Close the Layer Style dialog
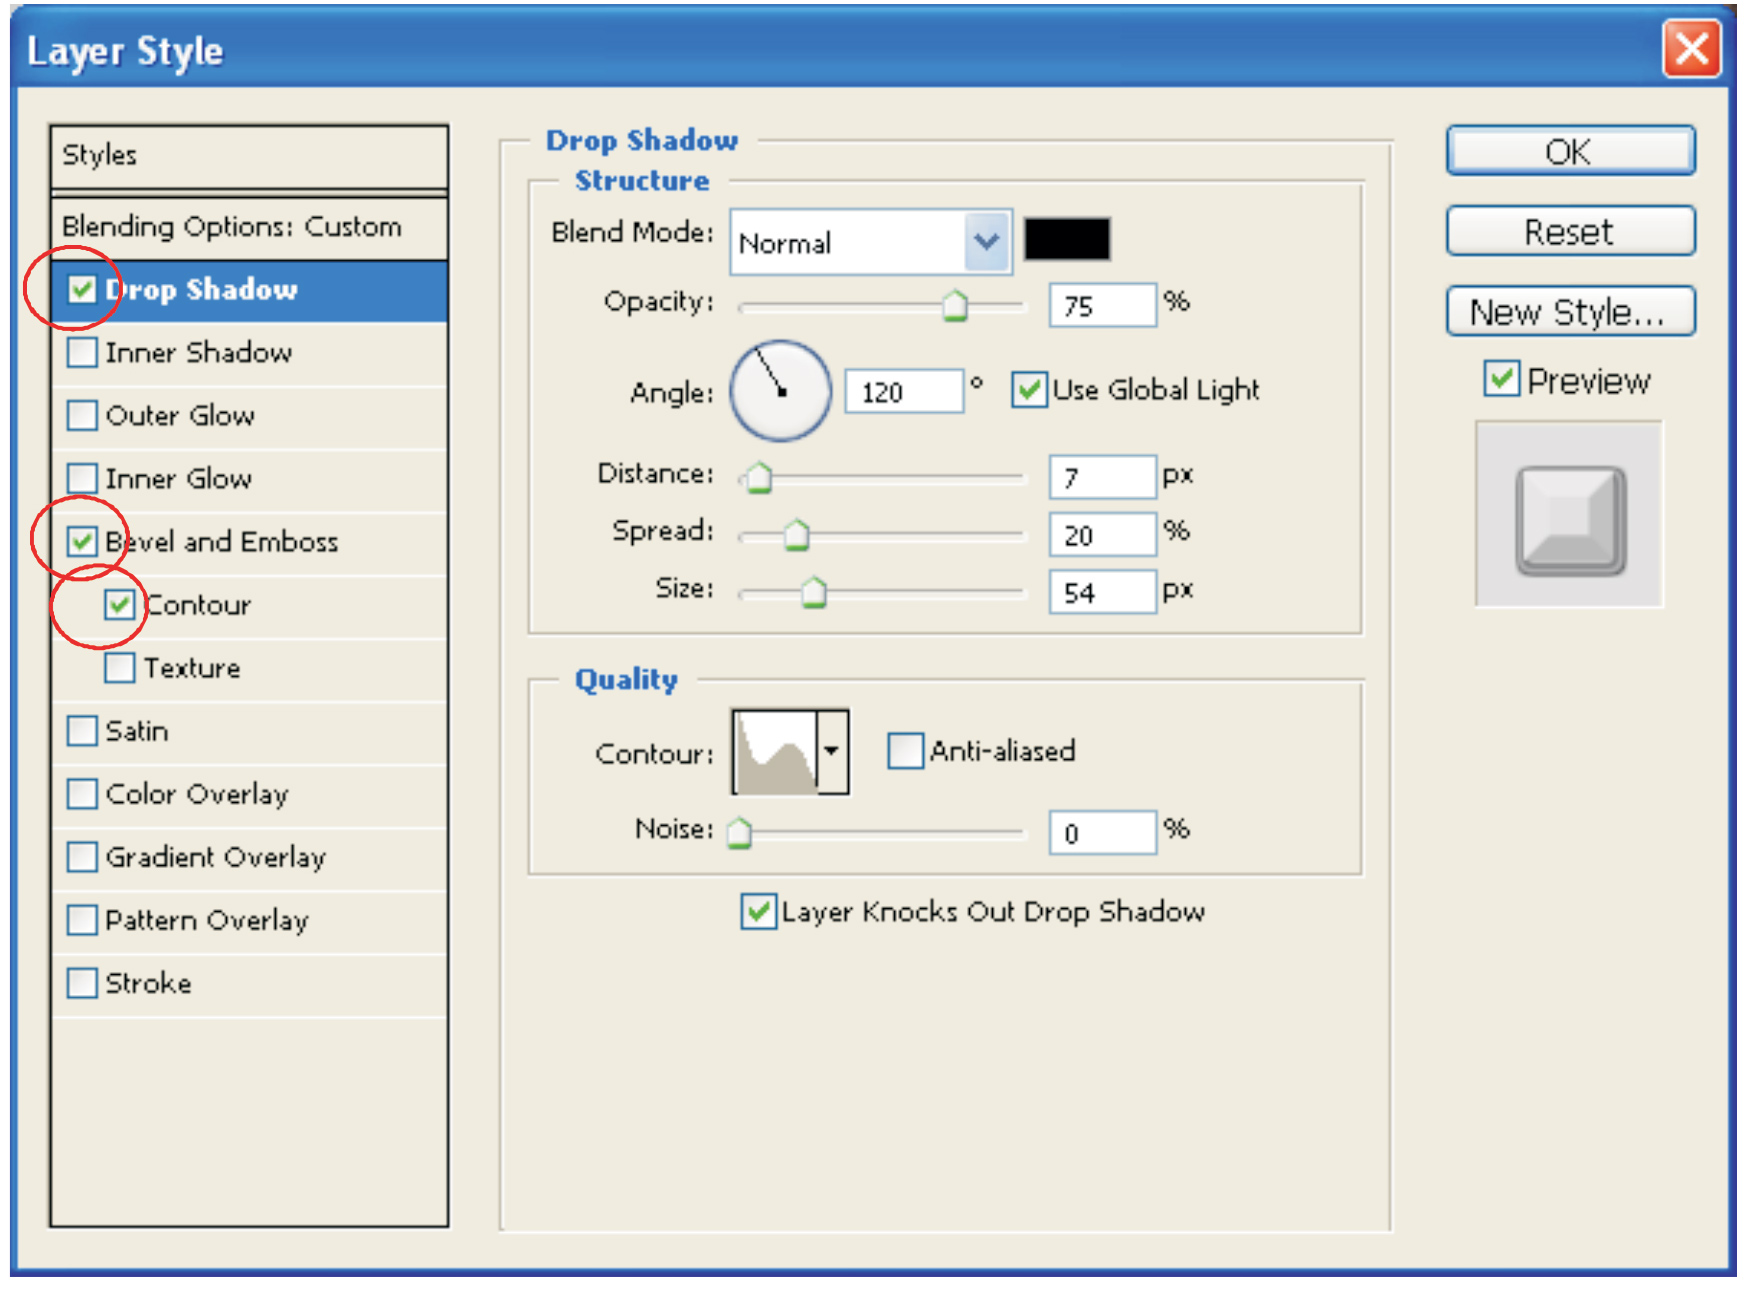 click(1690, 48)
